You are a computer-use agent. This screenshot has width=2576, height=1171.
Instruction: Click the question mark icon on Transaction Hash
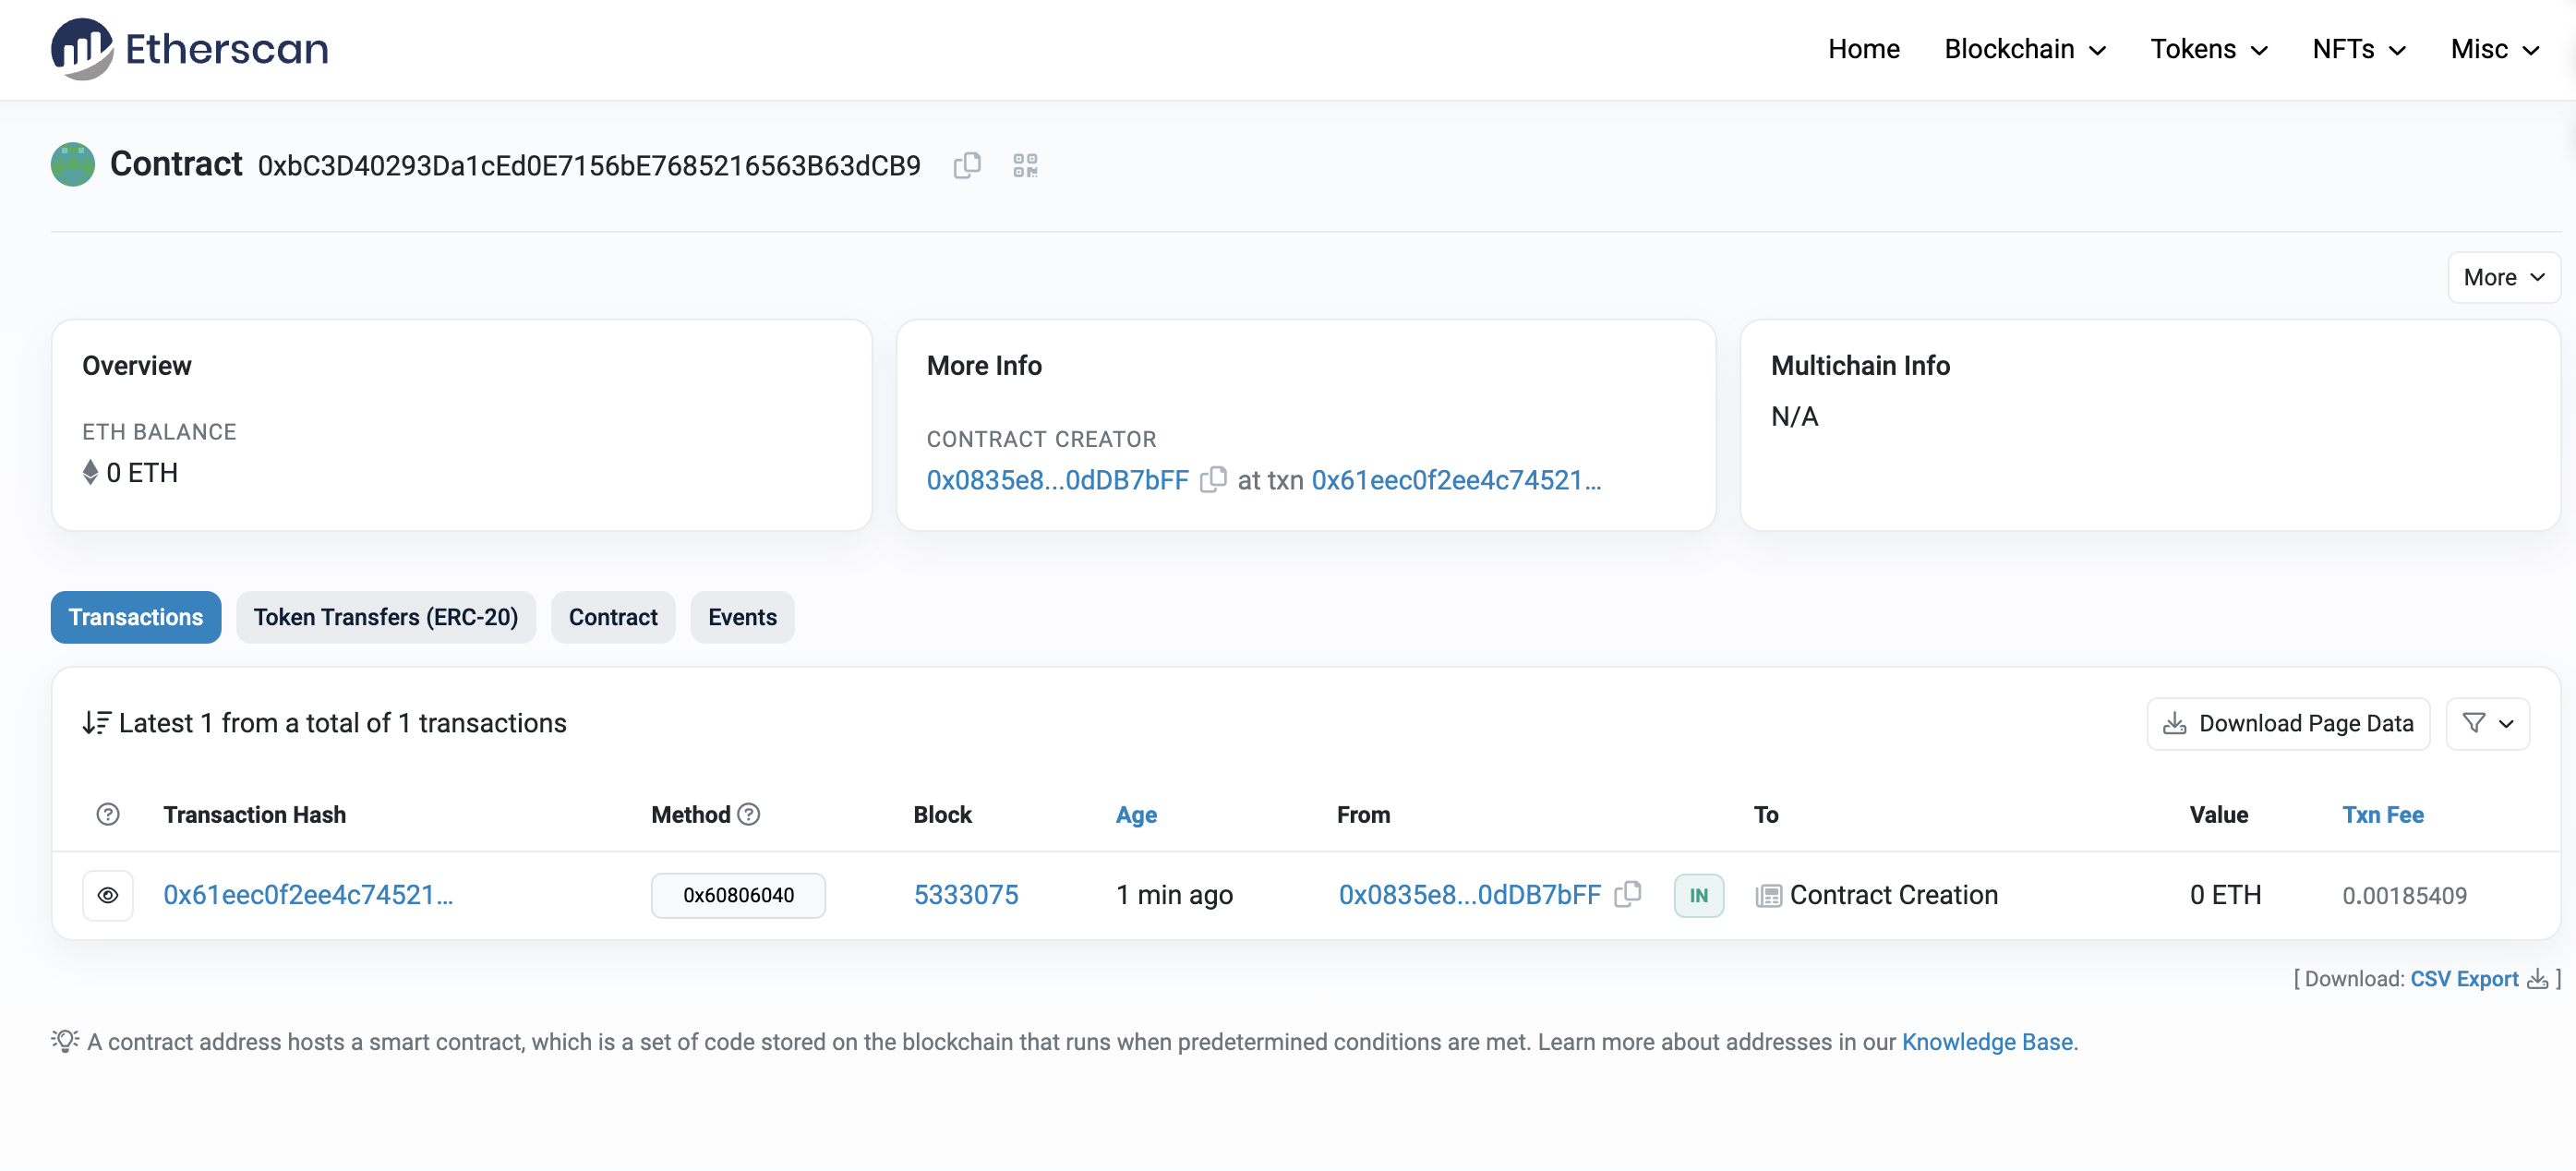click(107, 815)
